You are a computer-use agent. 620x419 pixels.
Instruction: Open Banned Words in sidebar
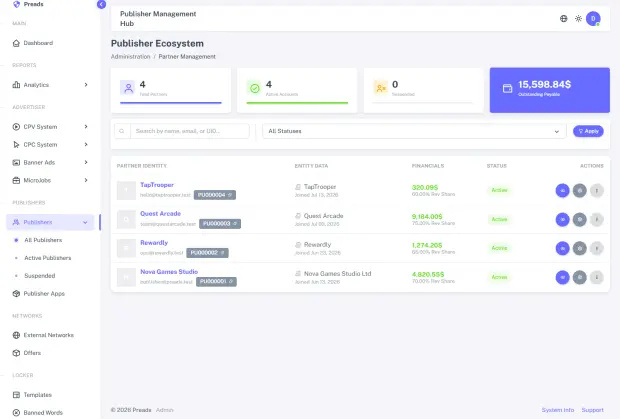click(x=38, y=413)
